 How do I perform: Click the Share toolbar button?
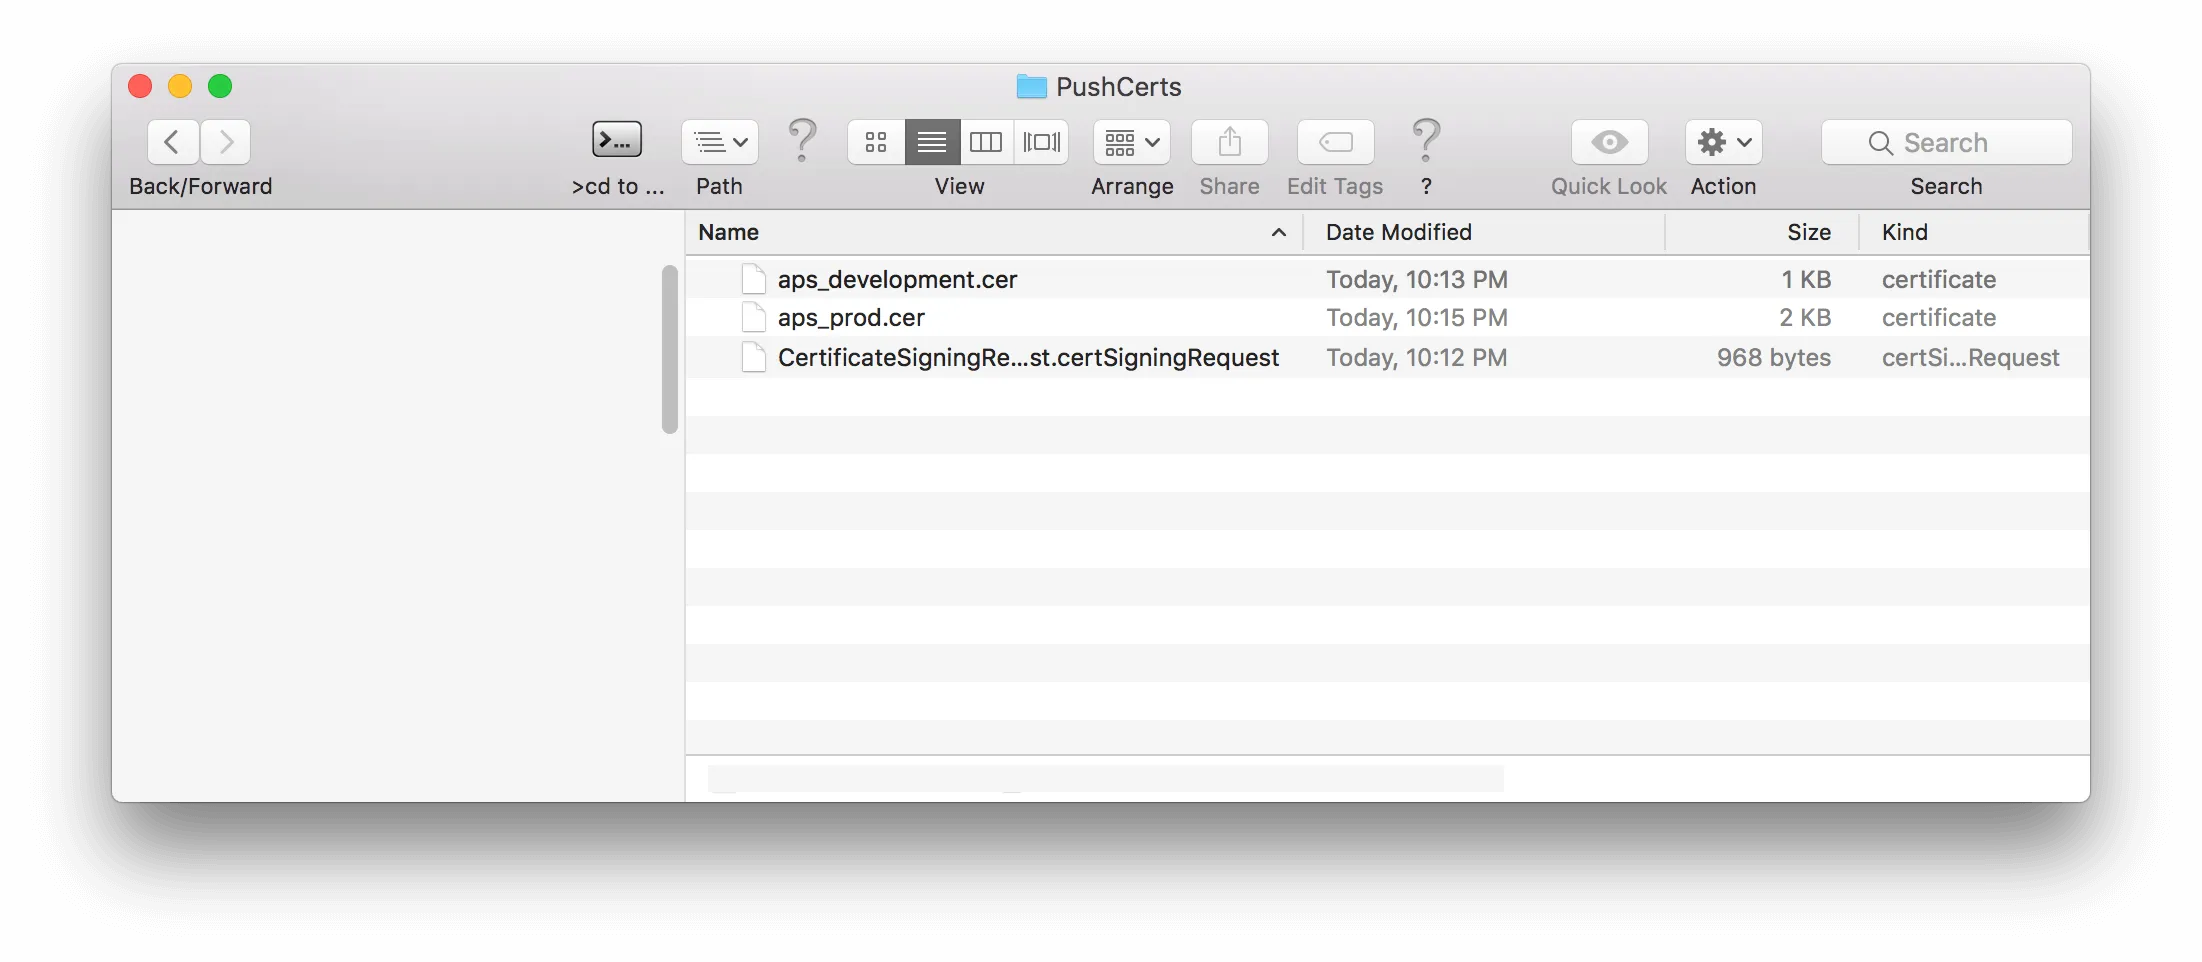1229,142
